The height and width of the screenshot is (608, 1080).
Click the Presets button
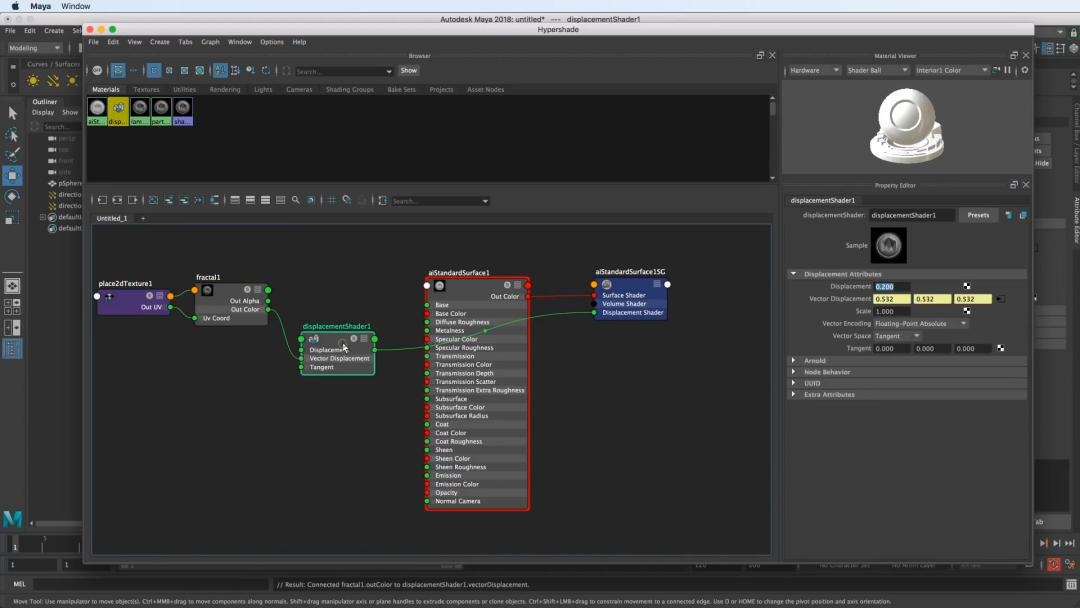(x=978, y=216)
